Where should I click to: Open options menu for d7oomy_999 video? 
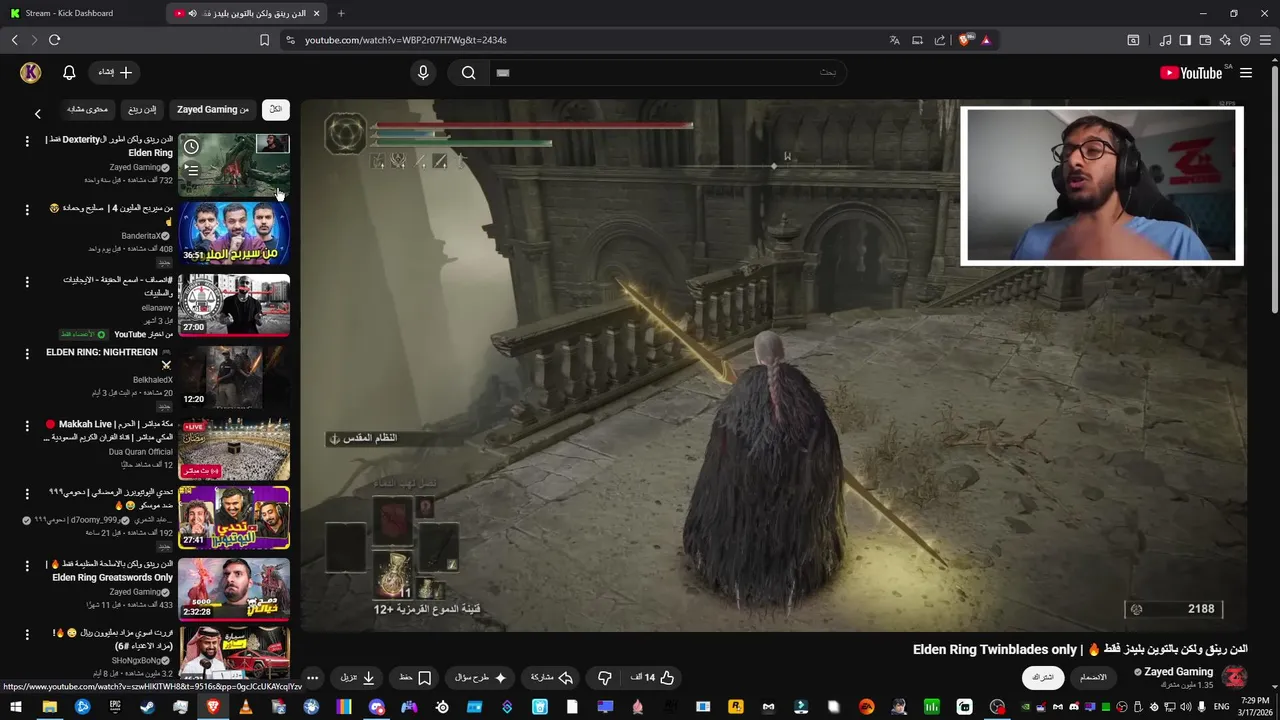click(27, 493)
